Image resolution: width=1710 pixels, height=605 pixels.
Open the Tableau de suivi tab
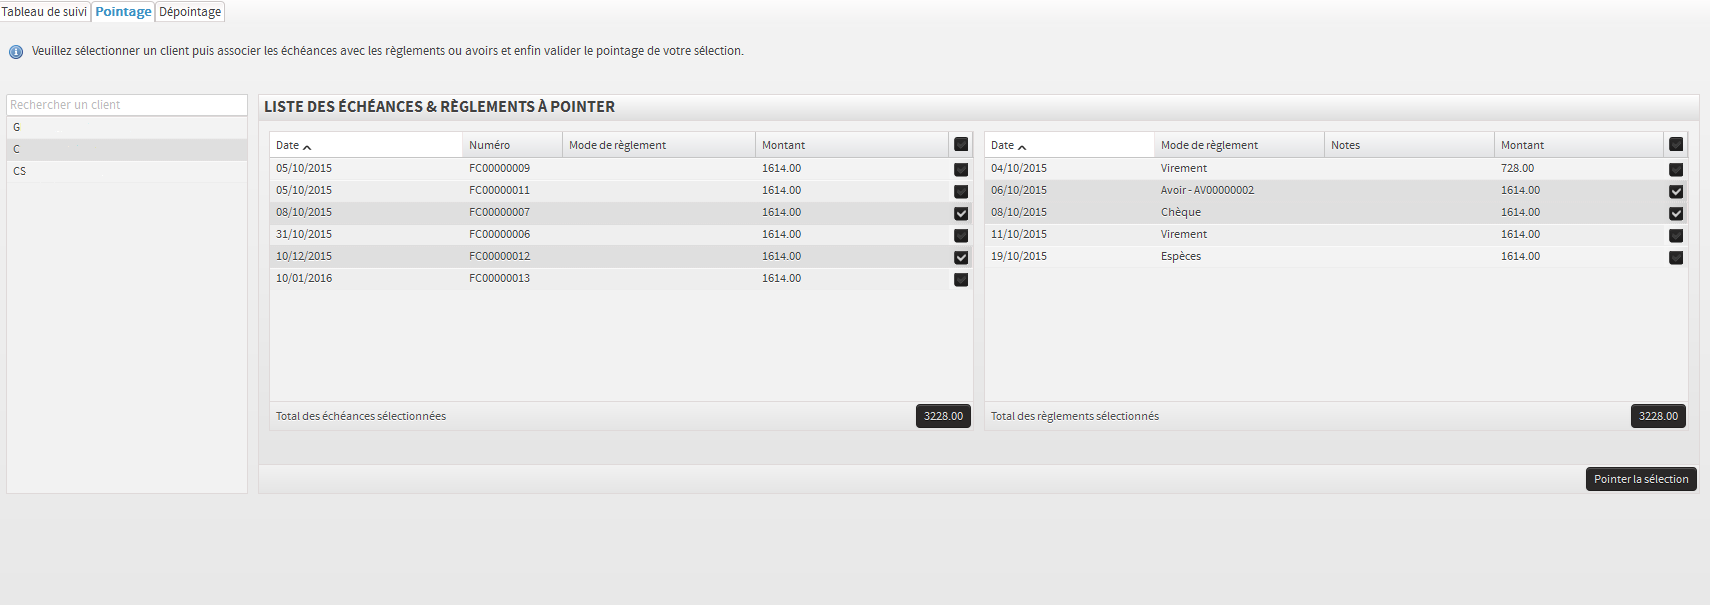coord(45,12)
